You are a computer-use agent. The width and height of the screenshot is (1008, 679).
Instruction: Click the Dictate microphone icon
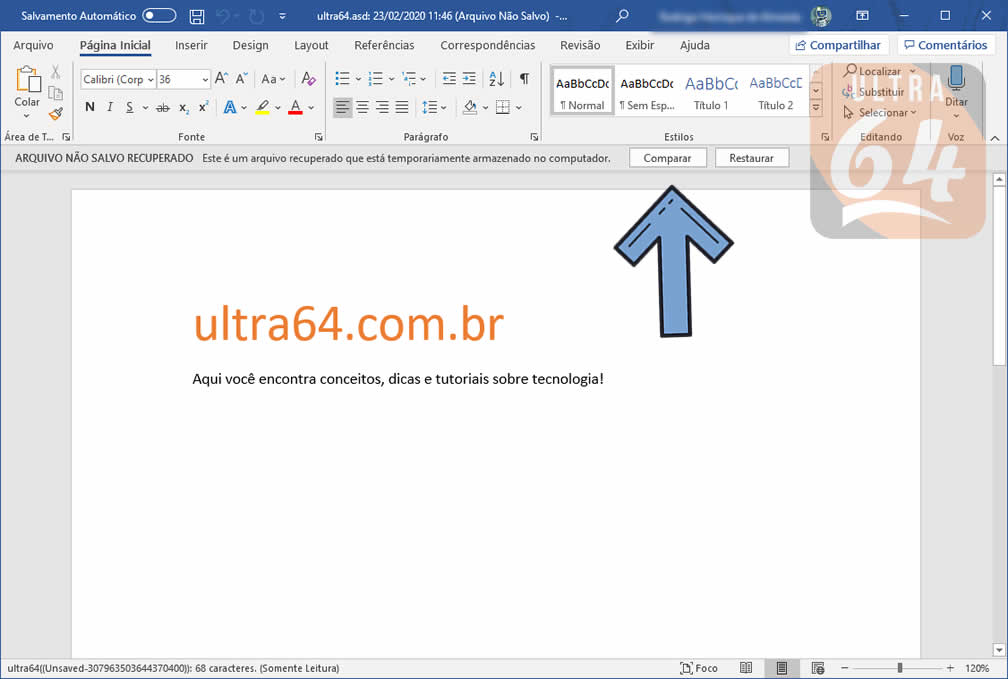(956, 79)
